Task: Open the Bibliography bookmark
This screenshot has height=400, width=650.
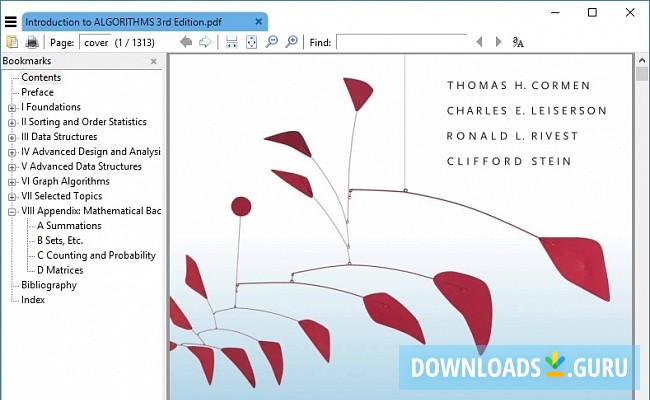Action: [x=49, y=285]
